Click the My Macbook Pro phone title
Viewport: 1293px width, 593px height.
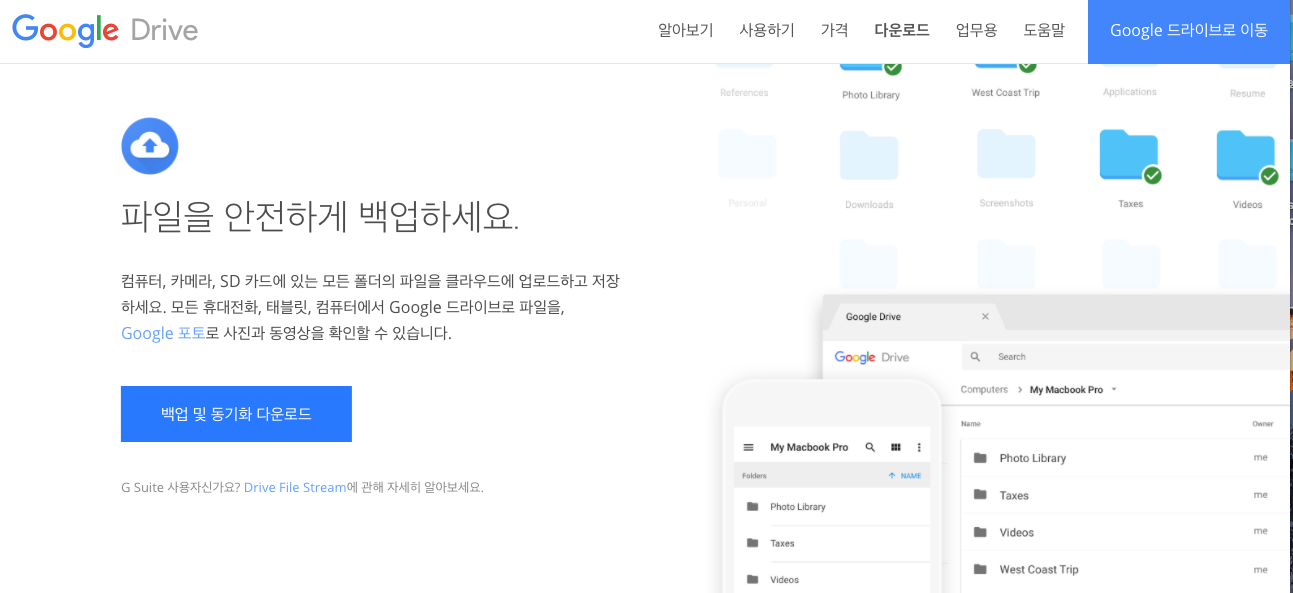pos(809,447)
